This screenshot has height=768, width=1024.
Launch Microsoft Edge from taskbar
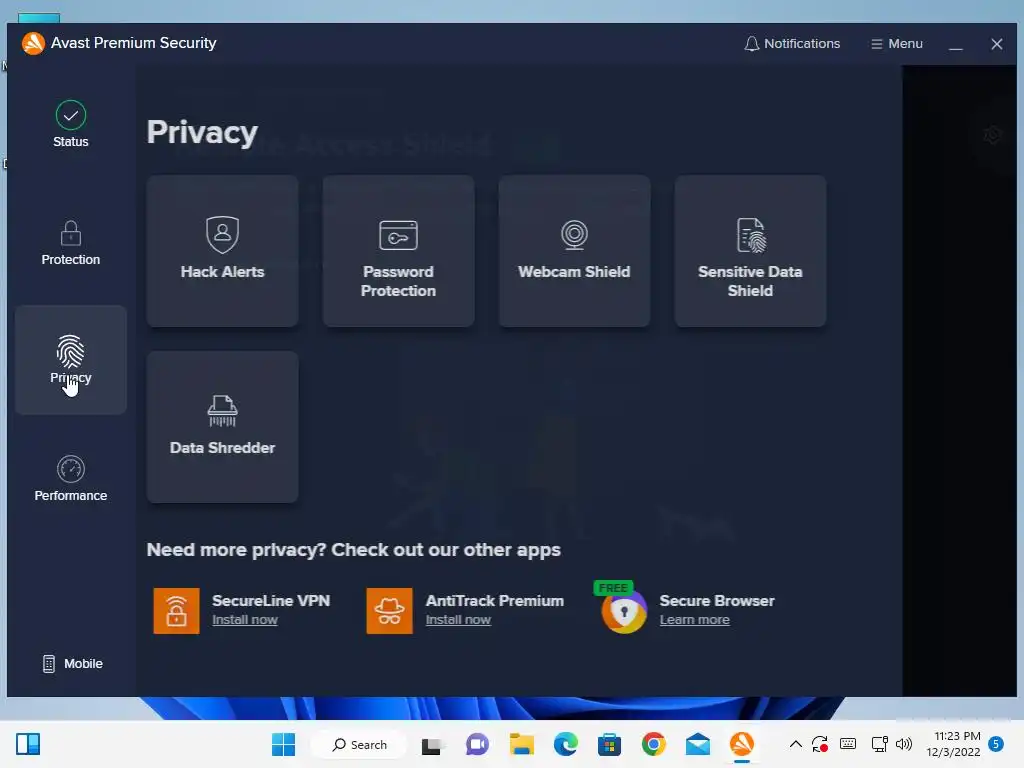pos(566,744)
